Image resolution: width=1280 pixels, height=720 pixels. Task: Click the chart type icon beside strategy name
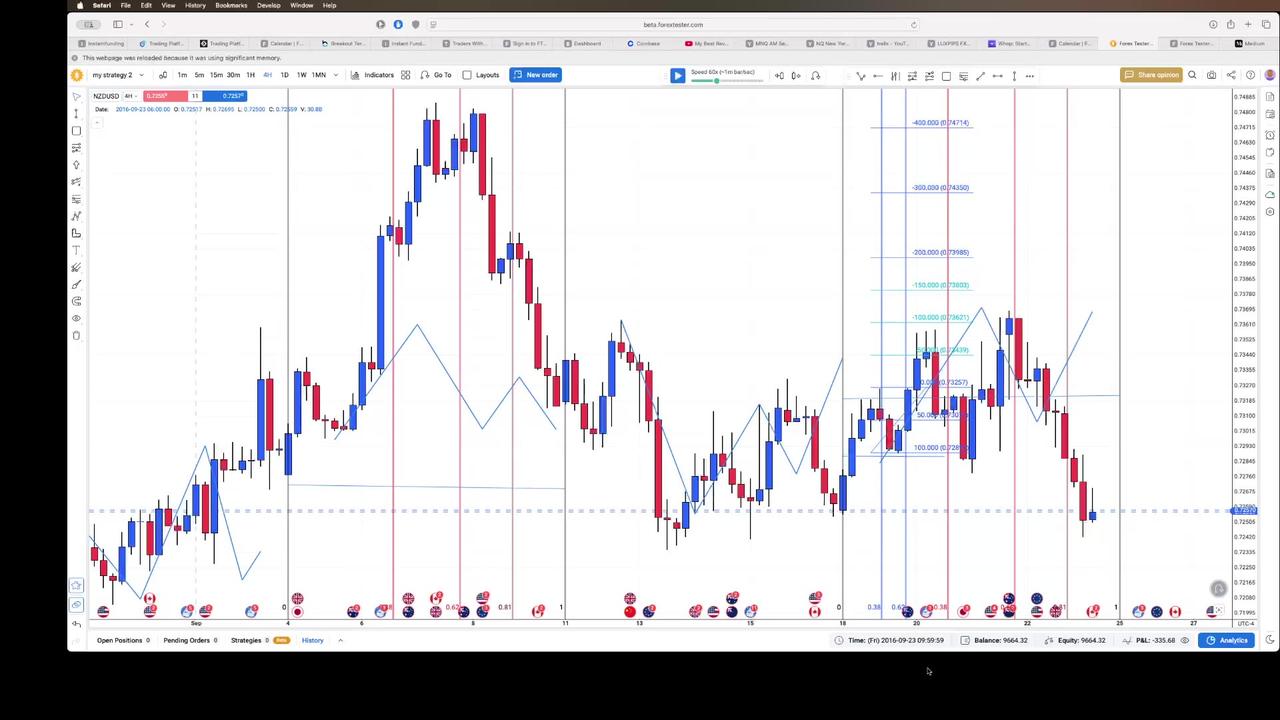(x=163, y=75)
